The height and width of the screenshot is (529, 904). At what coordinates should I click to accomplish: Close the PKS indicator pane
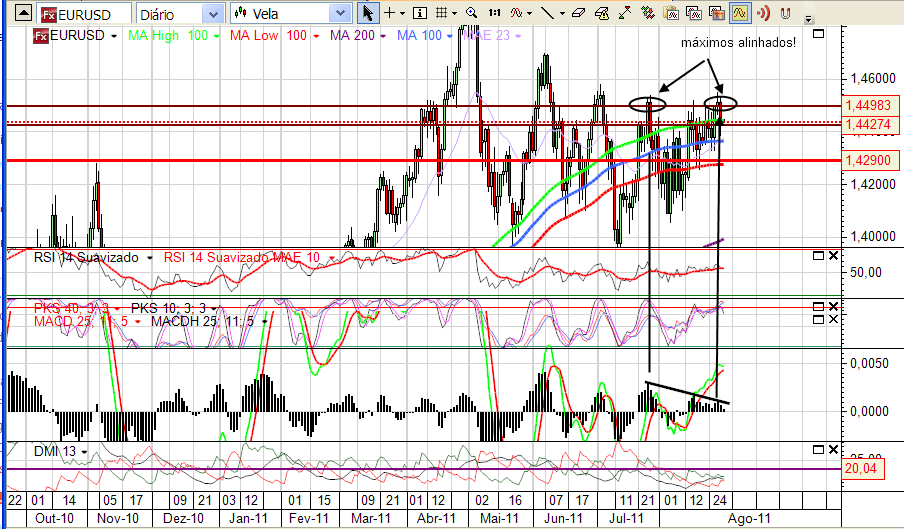pos(833,307)
